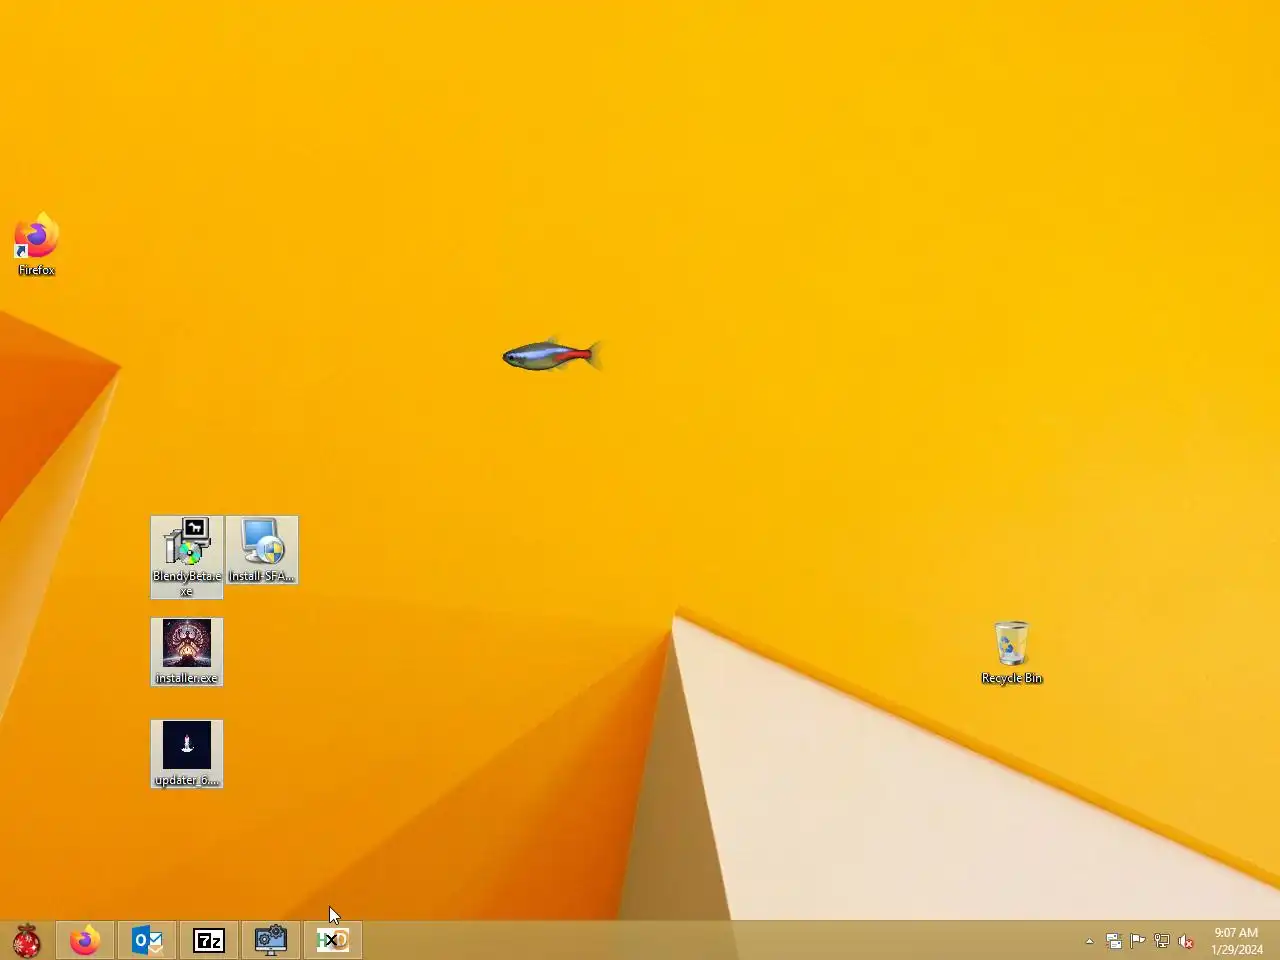This screenshot has height=960, width=1280.
Task: Select the Firefox desktop shortcut
Action: tap(36, 245)
